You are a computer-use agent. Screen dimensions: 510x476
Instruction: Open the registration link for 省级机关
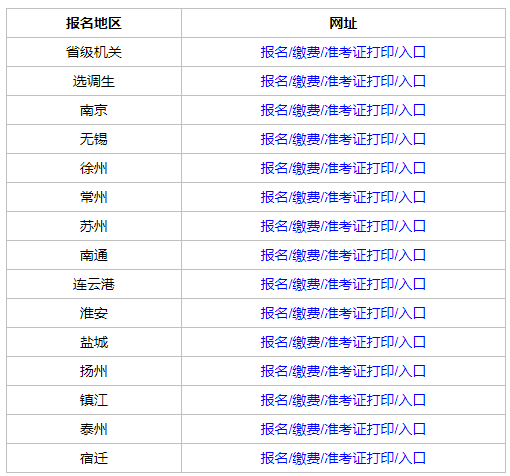[x=343, y=52]
